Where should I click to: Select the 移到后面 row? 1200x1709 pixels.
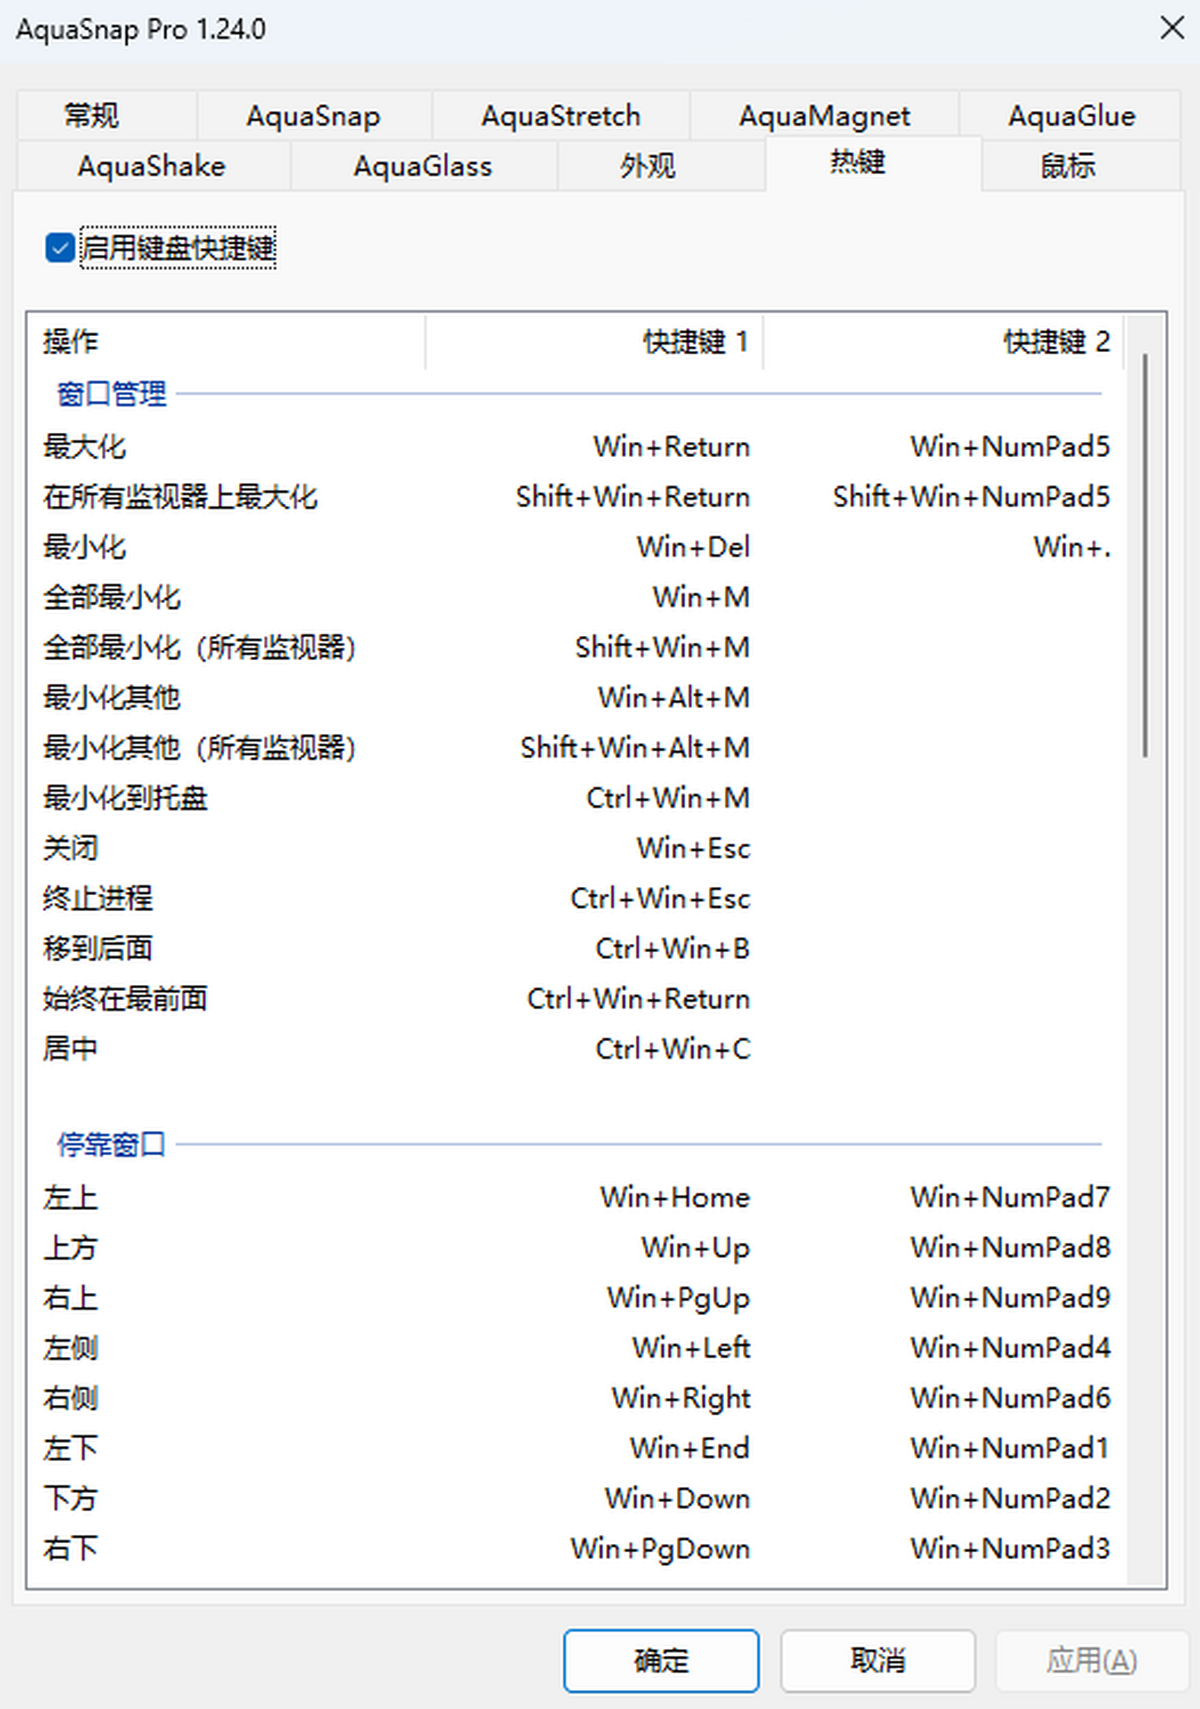[576, 948]
